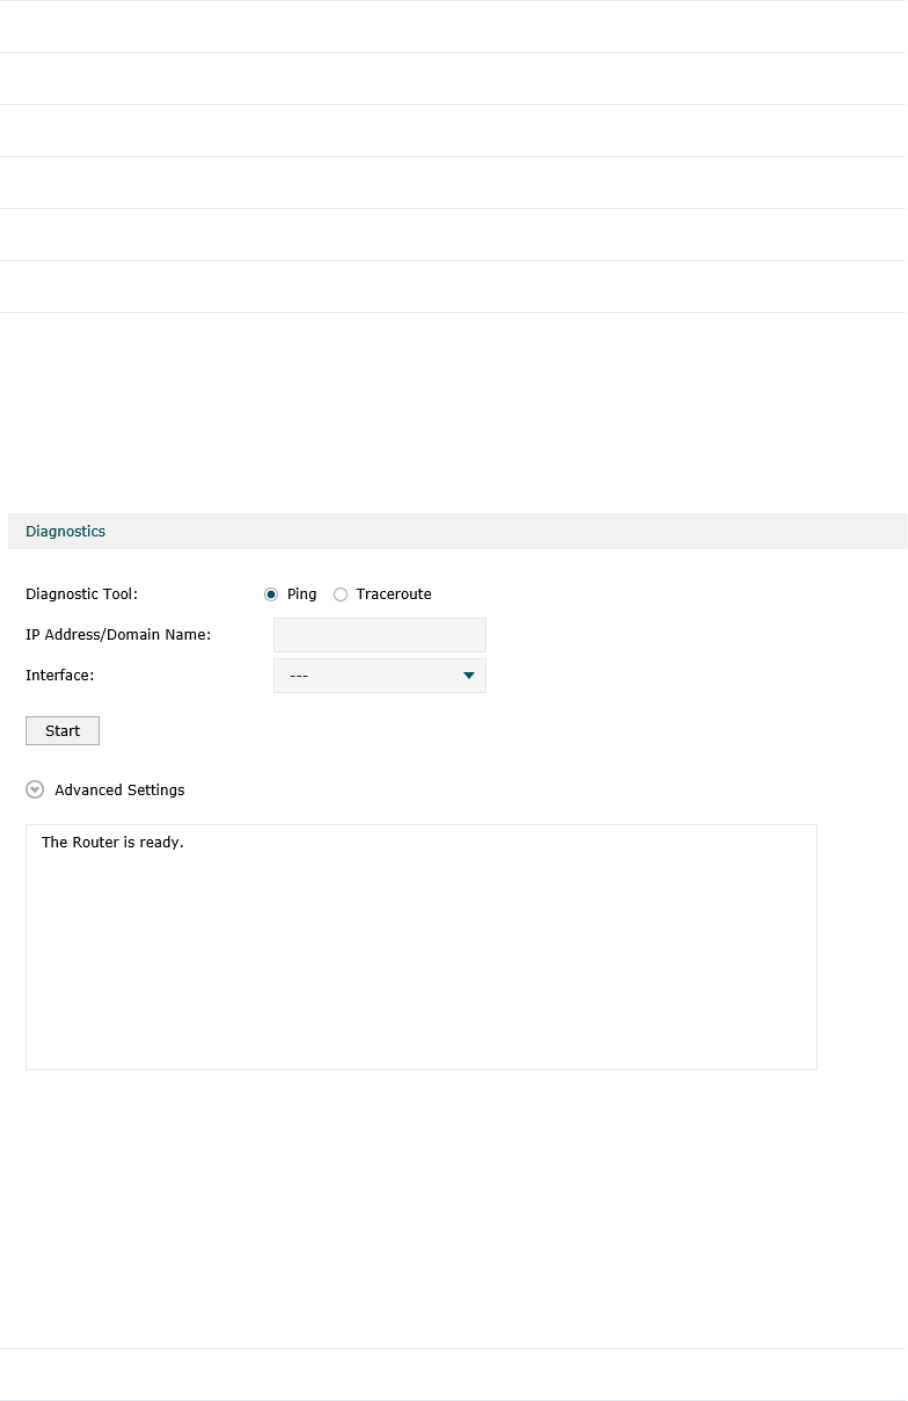Focus the IP Address/Domain Name input field
908x1401 pixels.
(x=380, y=635)
